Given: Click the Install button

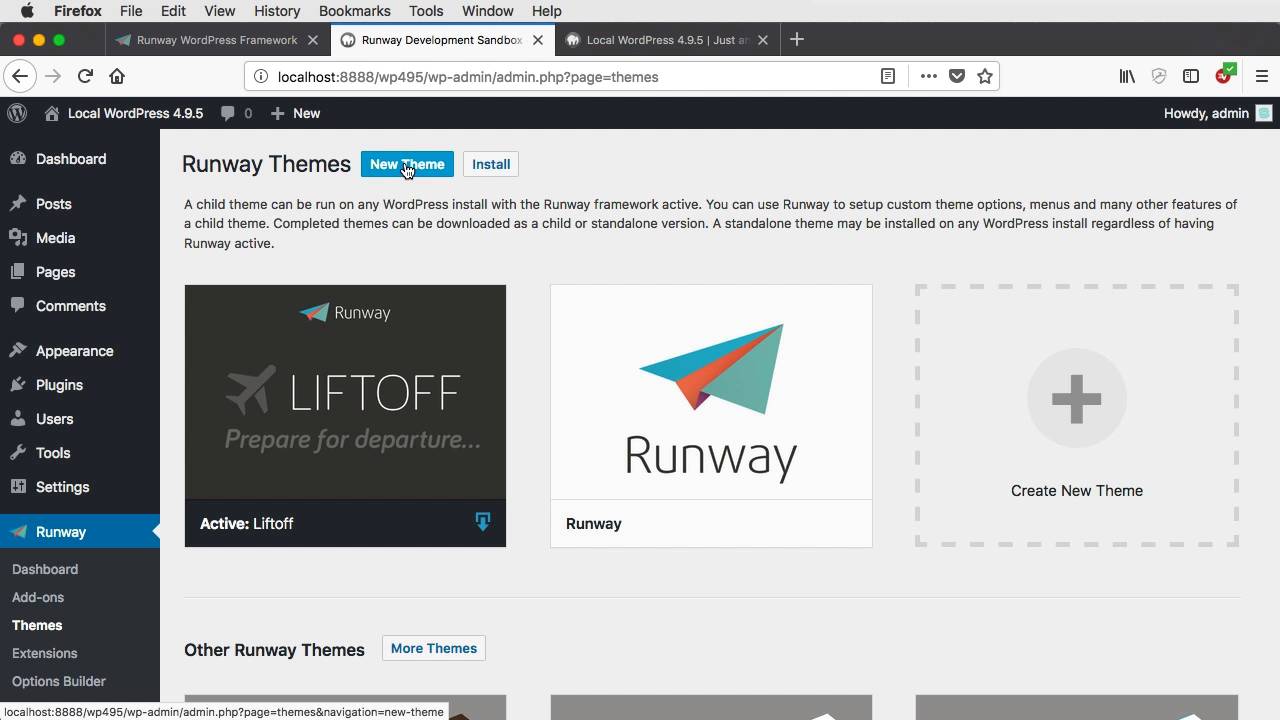Looking at the screenshot, I should (491, 164).
